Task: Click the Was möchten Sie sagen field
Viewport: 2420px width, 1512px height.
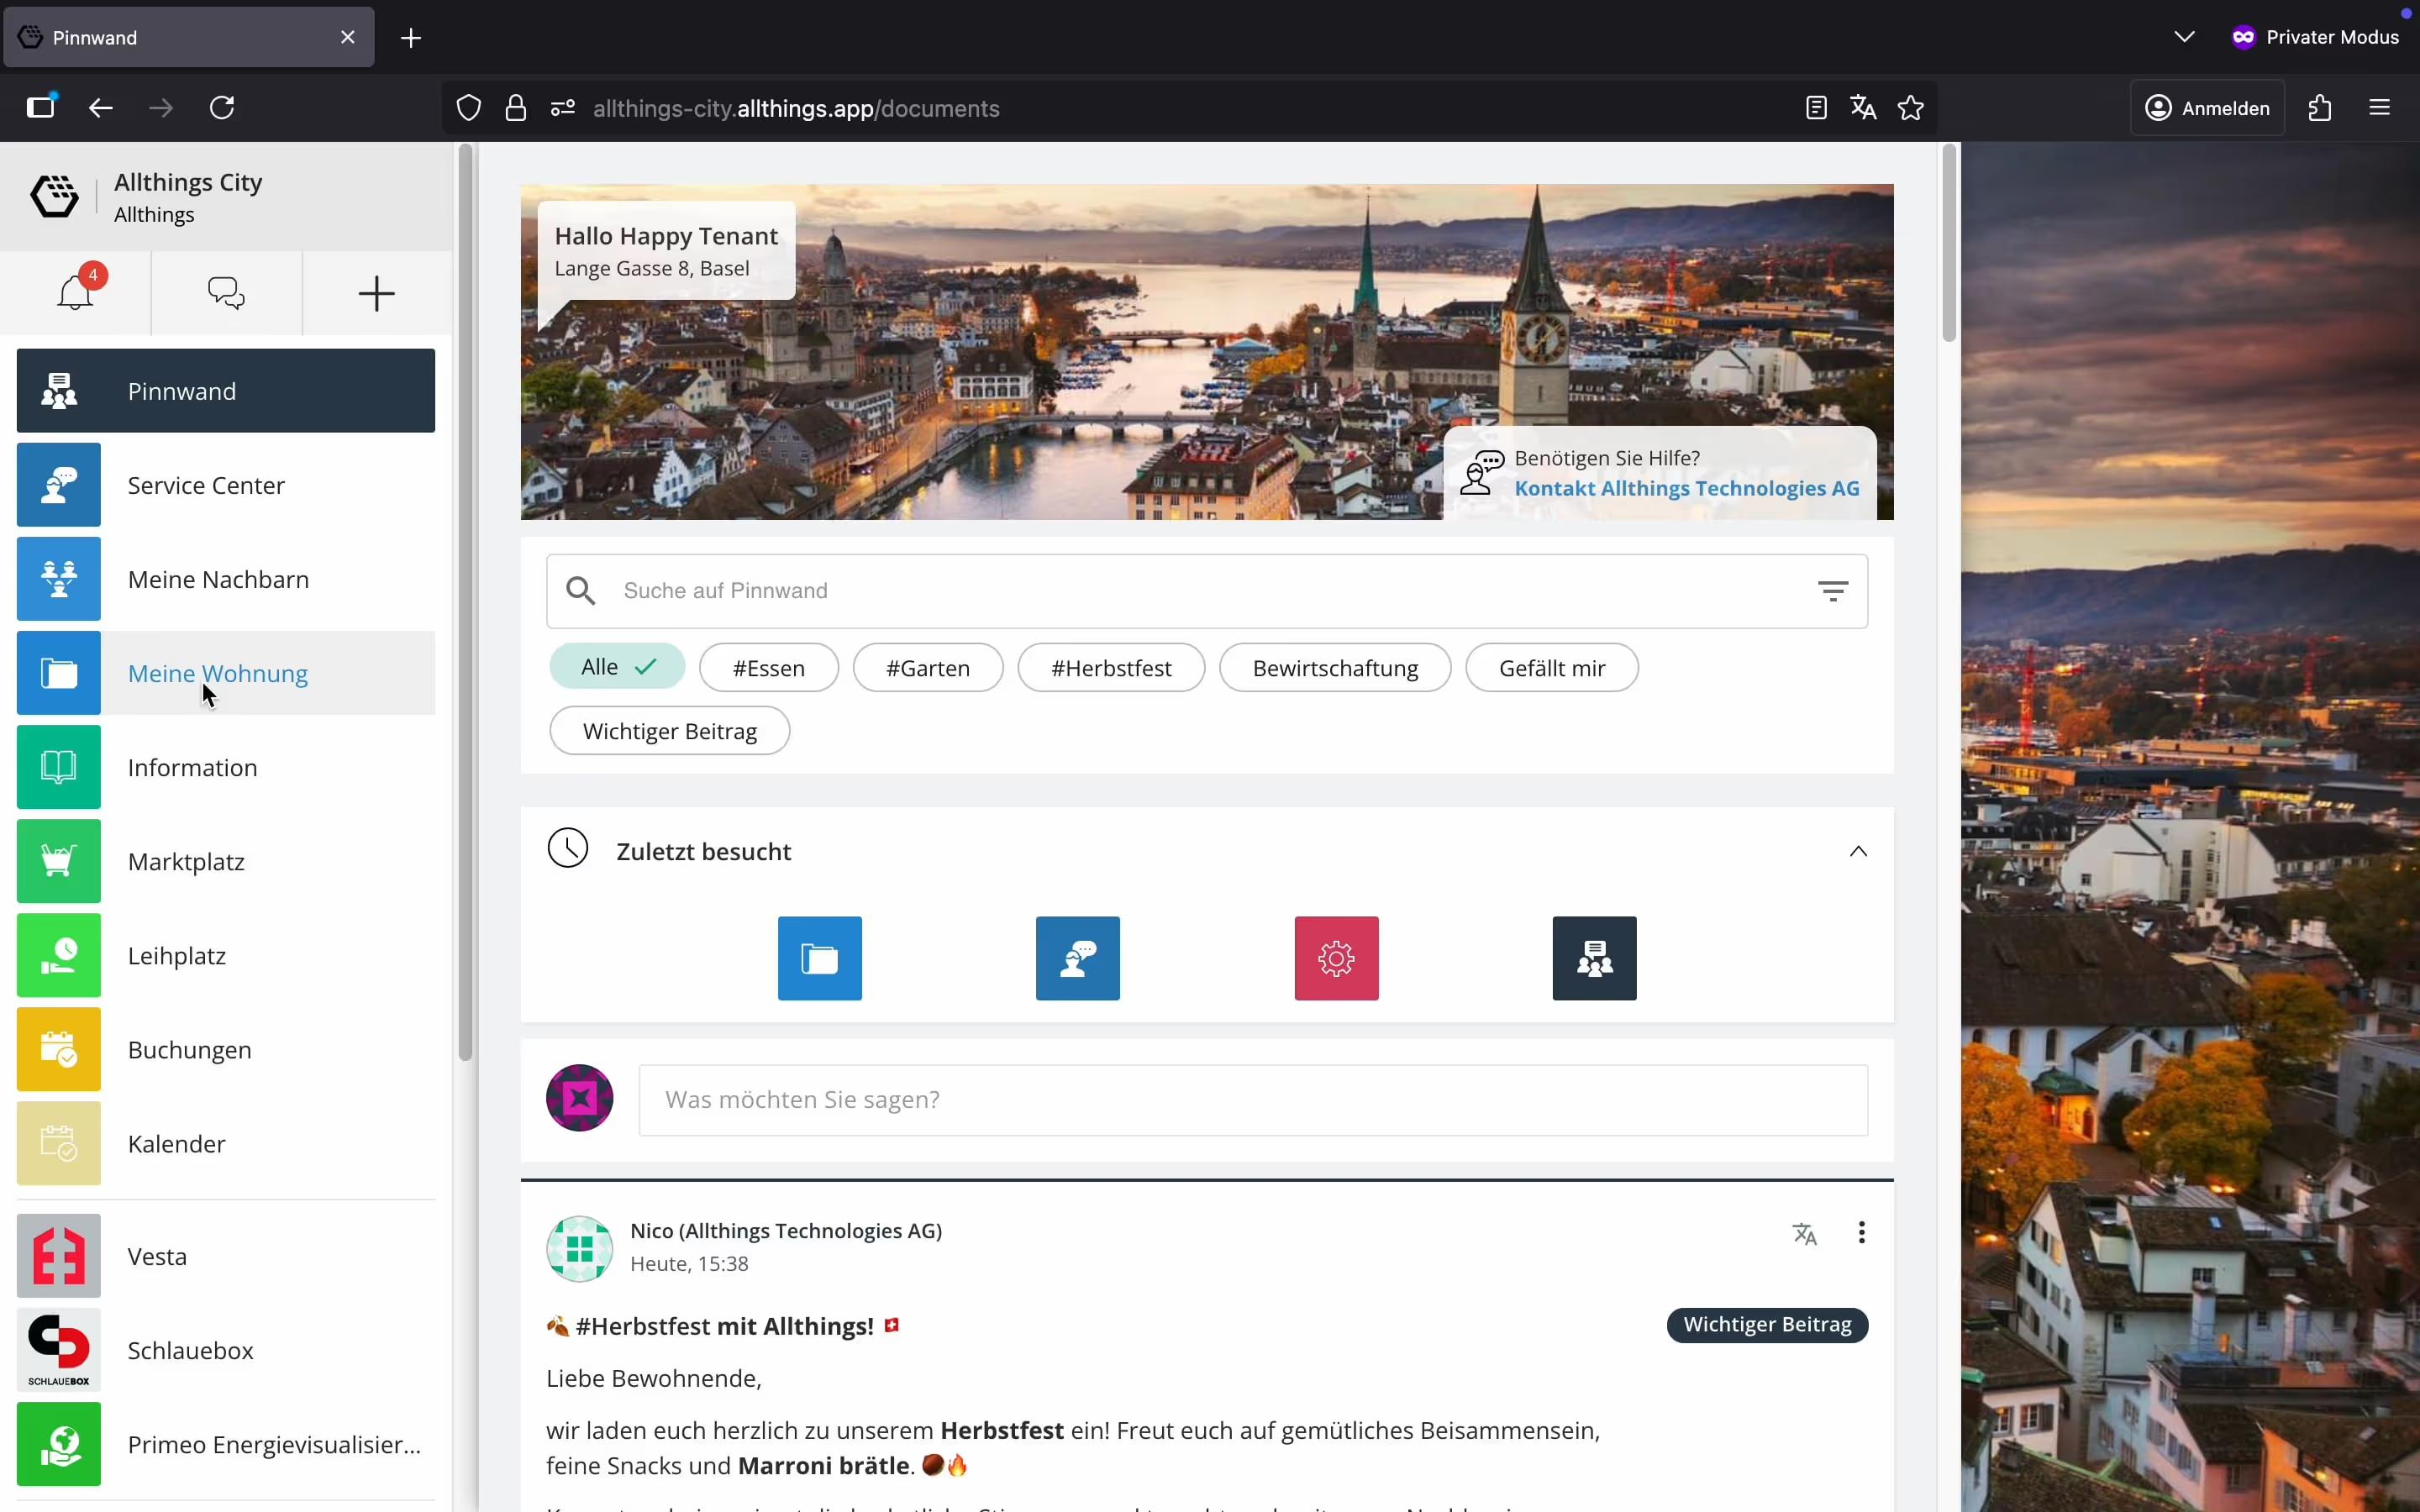Action: [1253, 1100]
